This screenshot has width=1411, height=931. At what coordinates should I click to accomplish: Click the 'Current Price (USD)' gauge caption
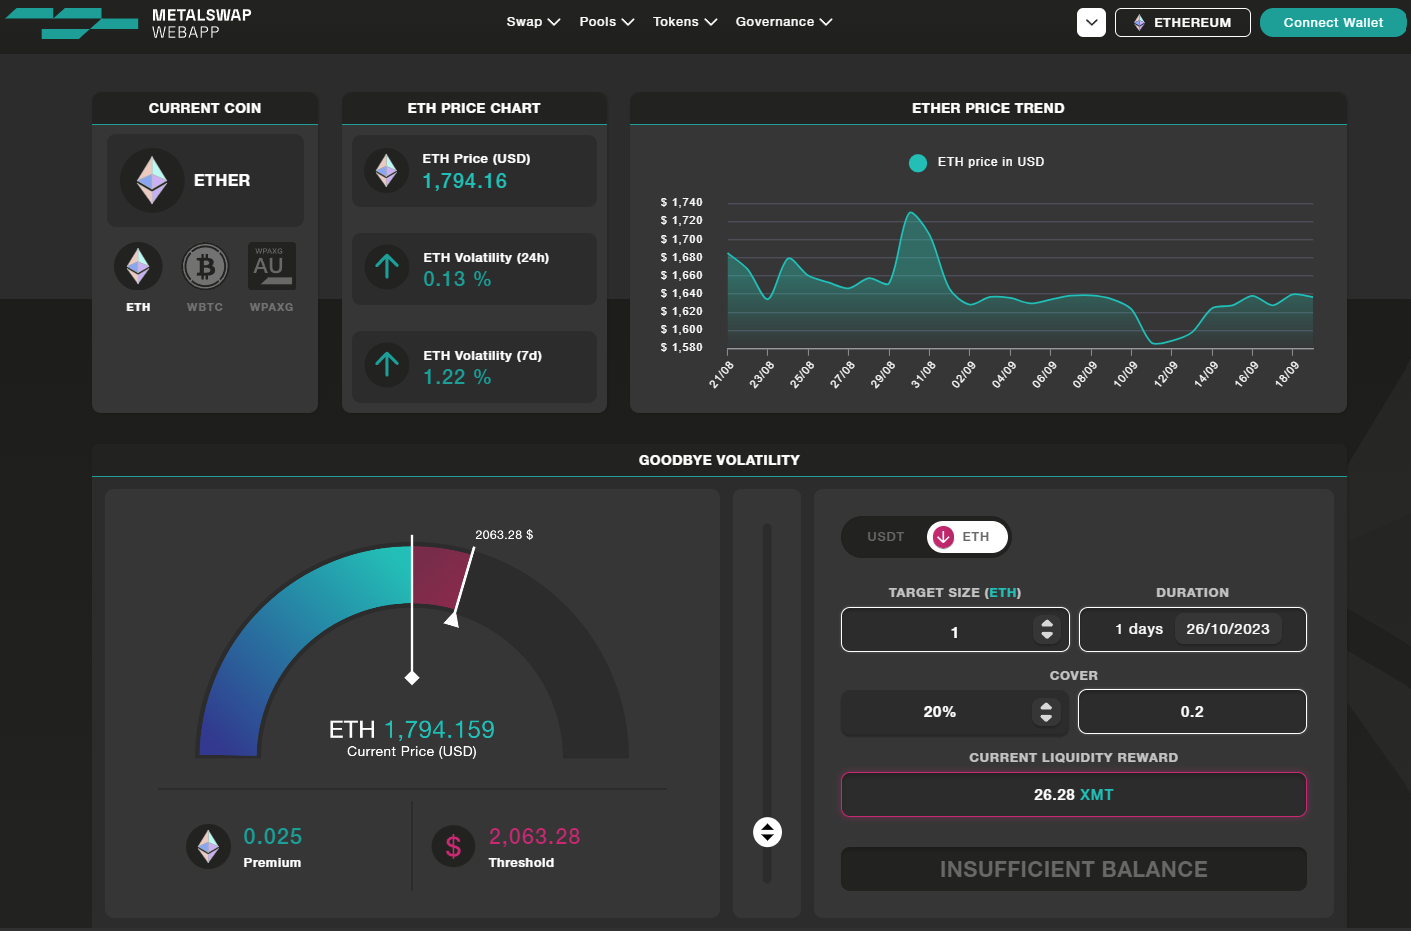[x=412, y=752]
